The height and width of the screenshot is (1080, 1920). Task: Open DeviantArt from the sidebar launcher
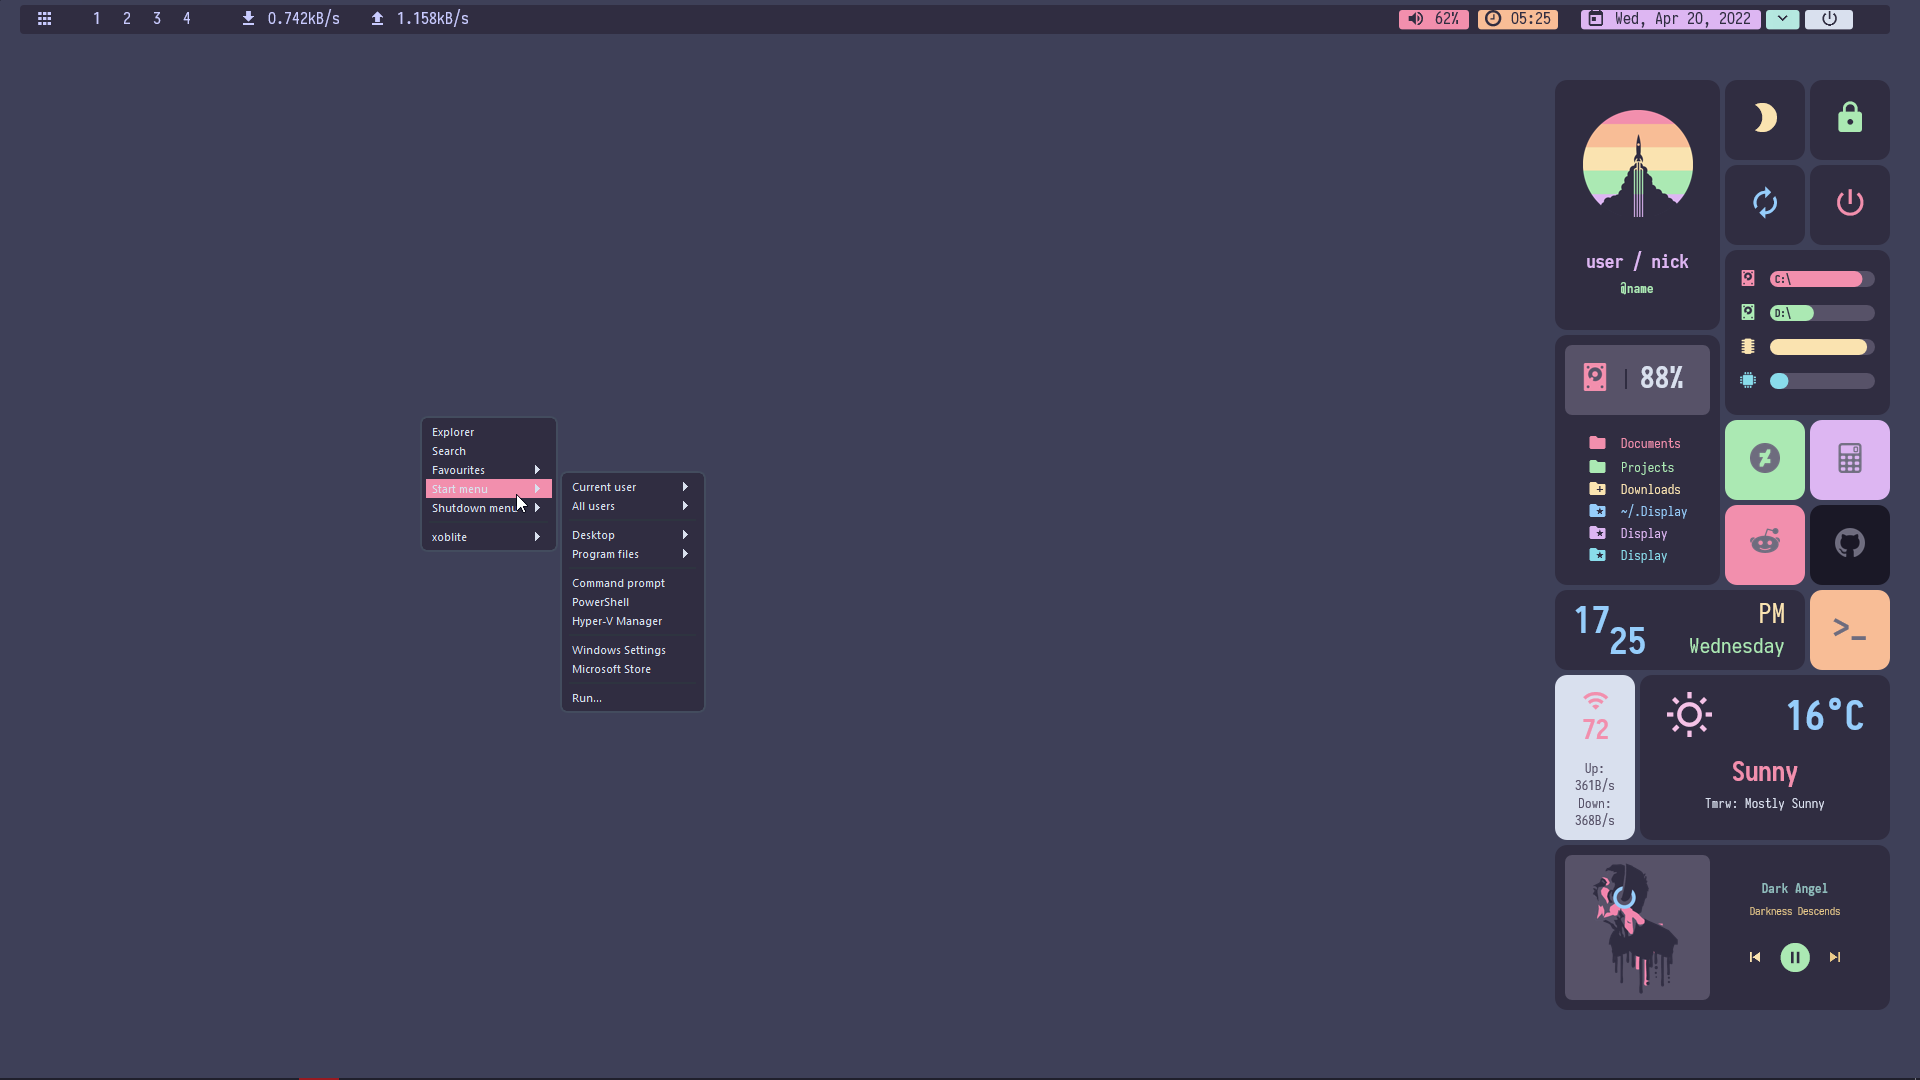[1764, 459]
